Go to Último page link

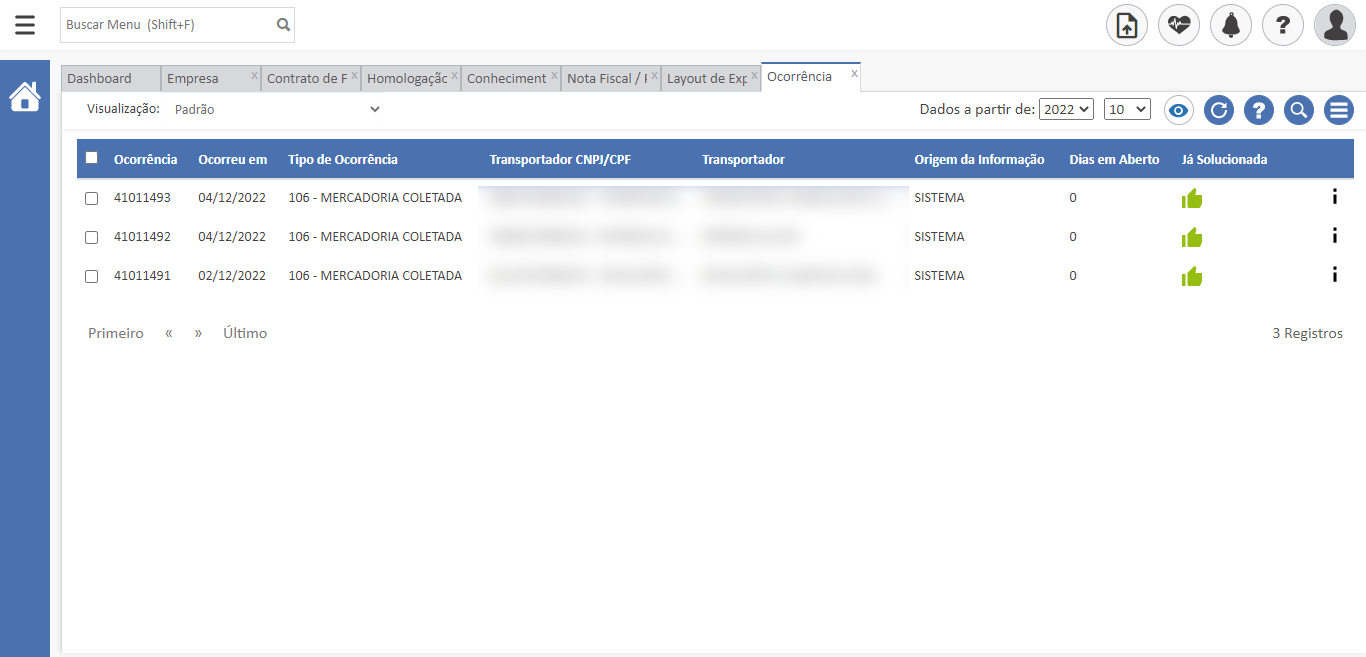[x=245, y=333]
